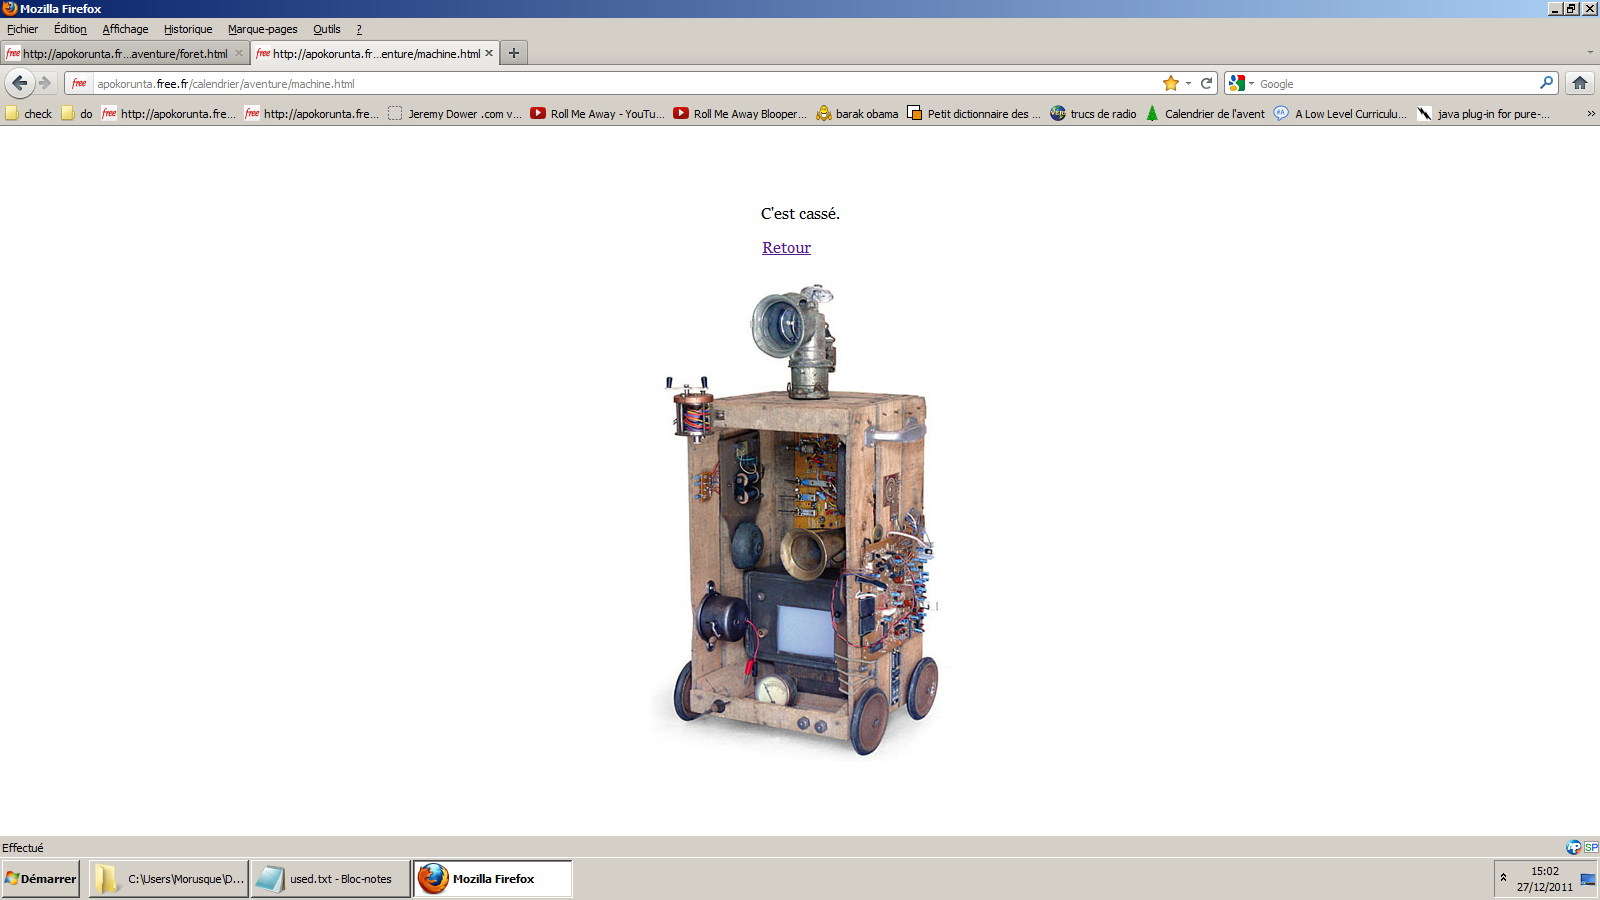1600x900 pixels.
Task: Open the Historique menu
Action: pyautogui.click(x=188, y=29)
